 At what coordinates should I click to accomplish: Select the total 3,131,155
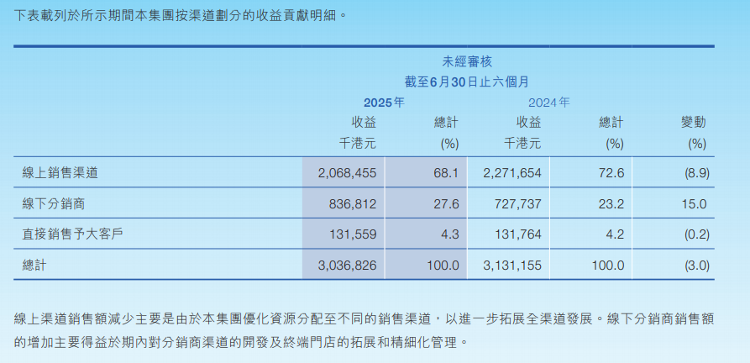tap(511, 265)
